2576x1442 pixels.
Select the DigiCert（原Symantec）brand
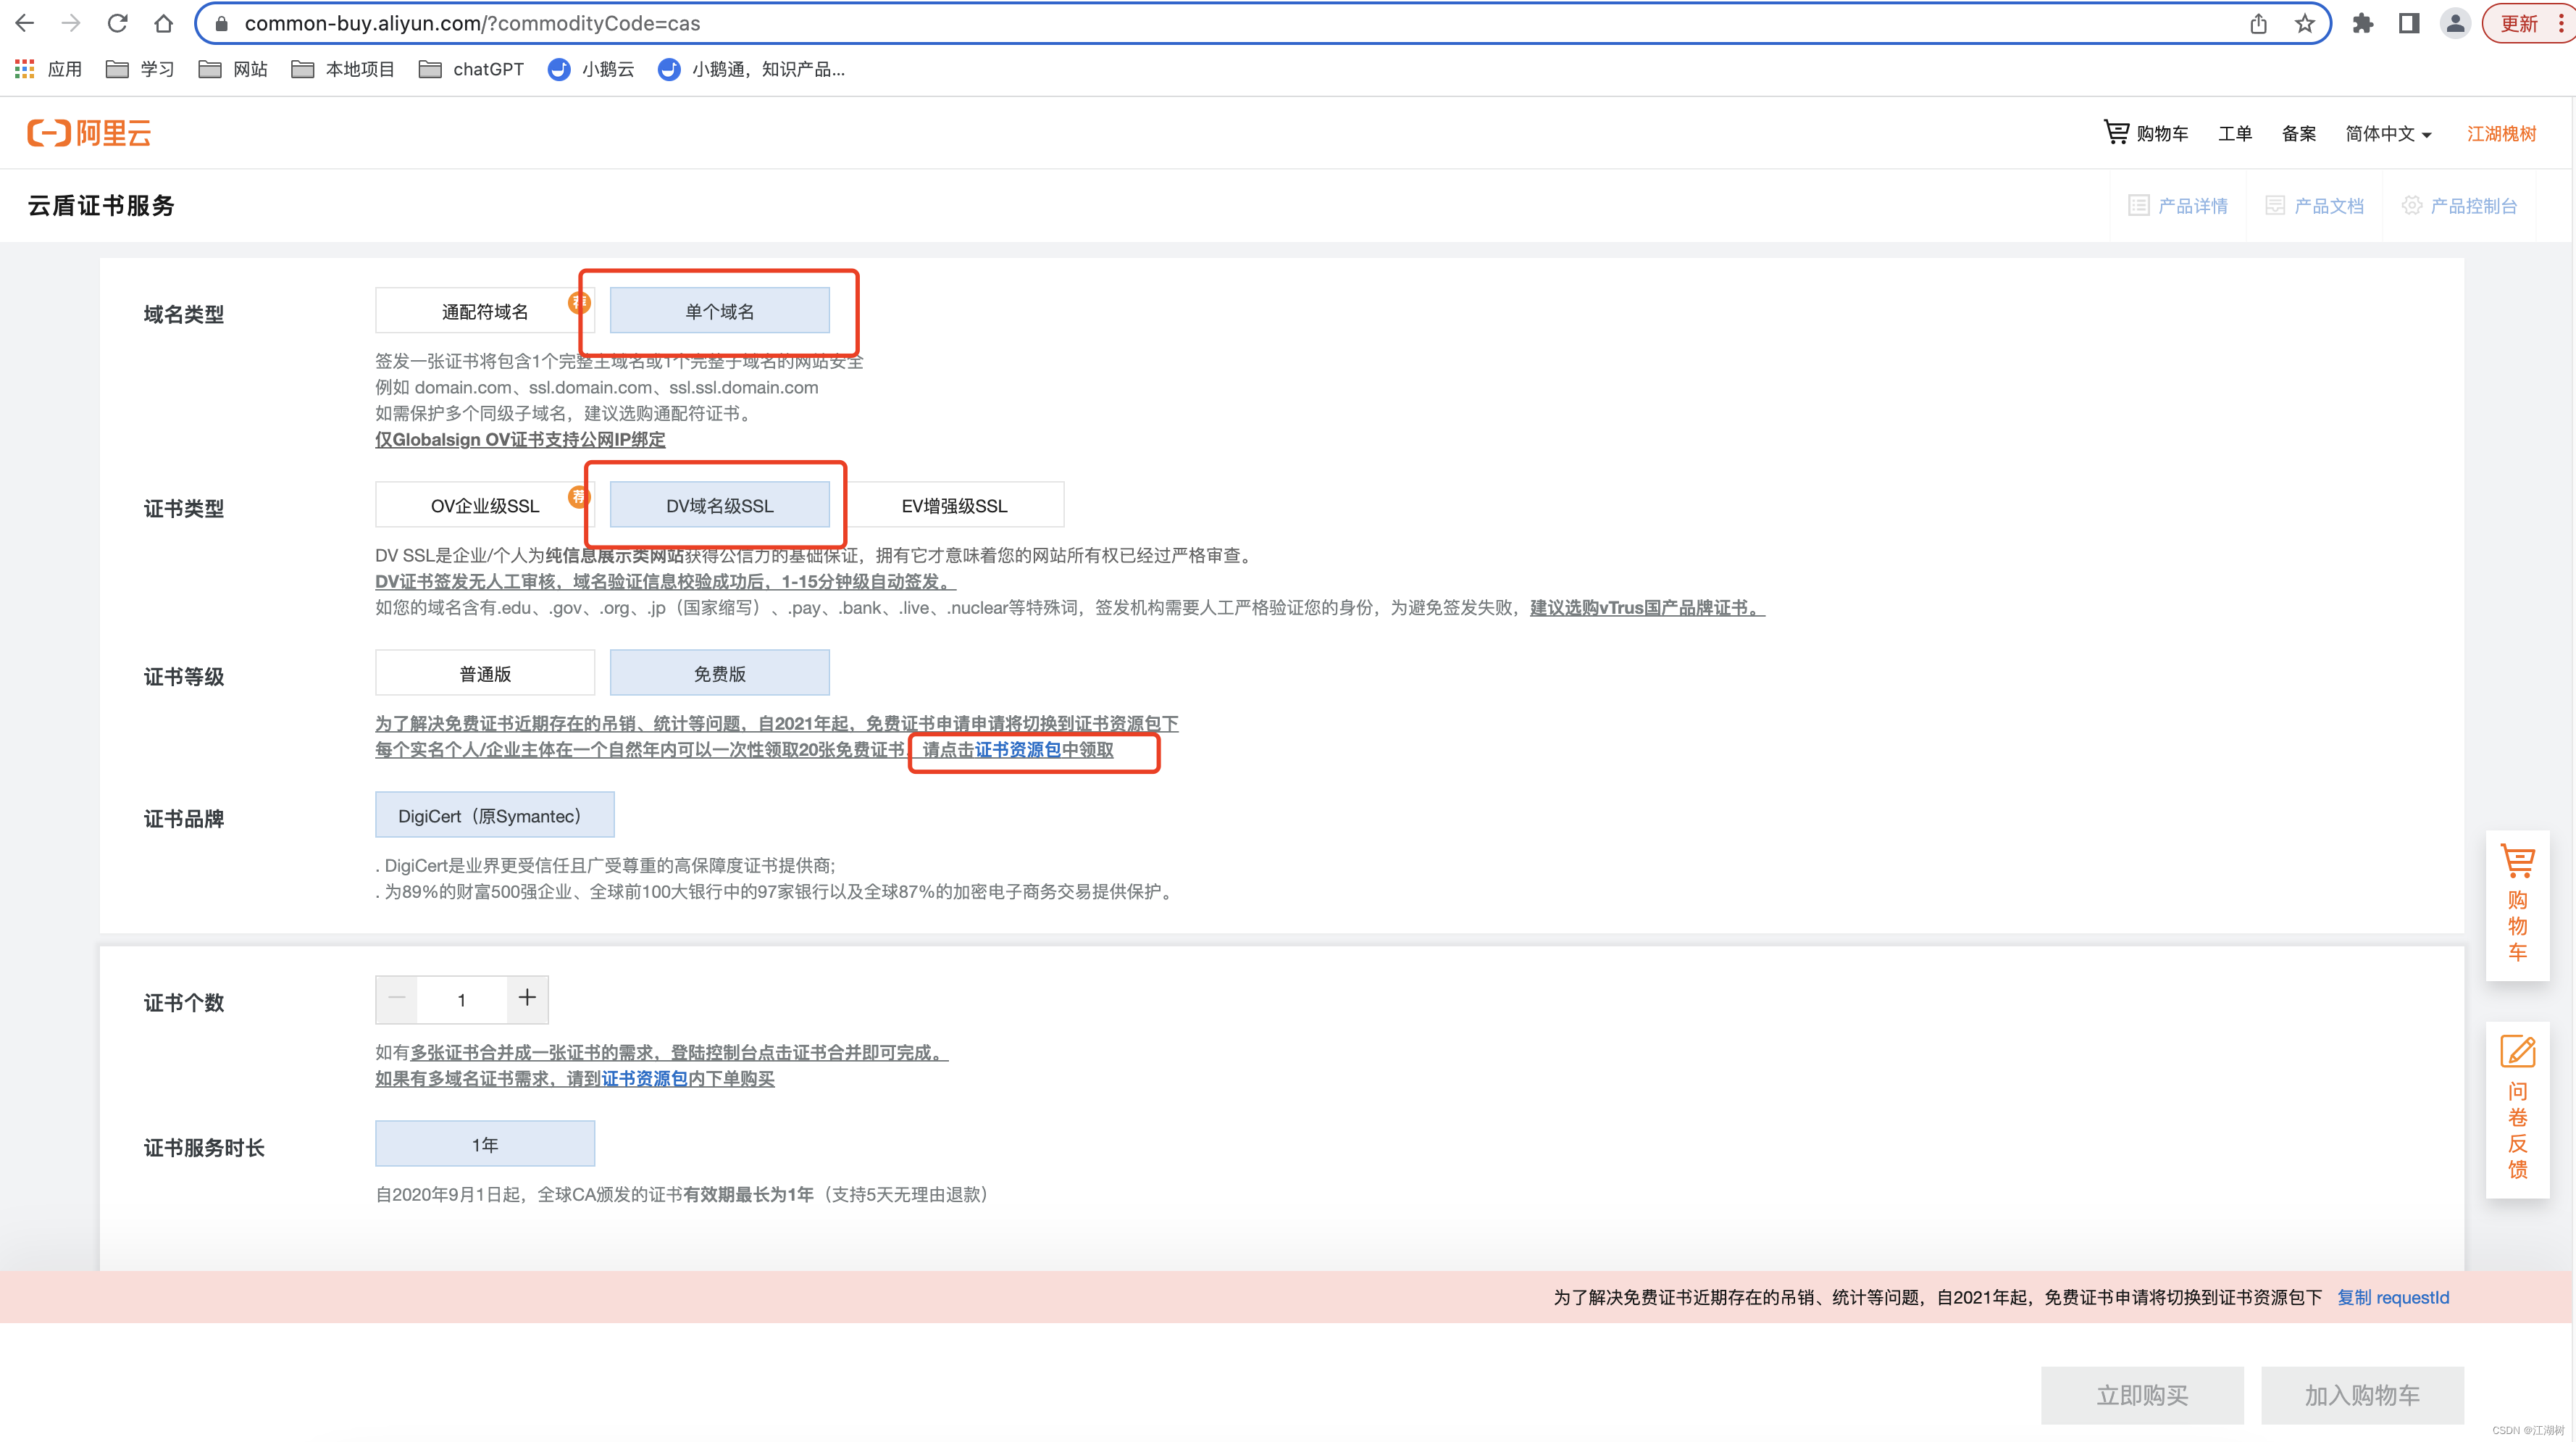coord(494,815)
